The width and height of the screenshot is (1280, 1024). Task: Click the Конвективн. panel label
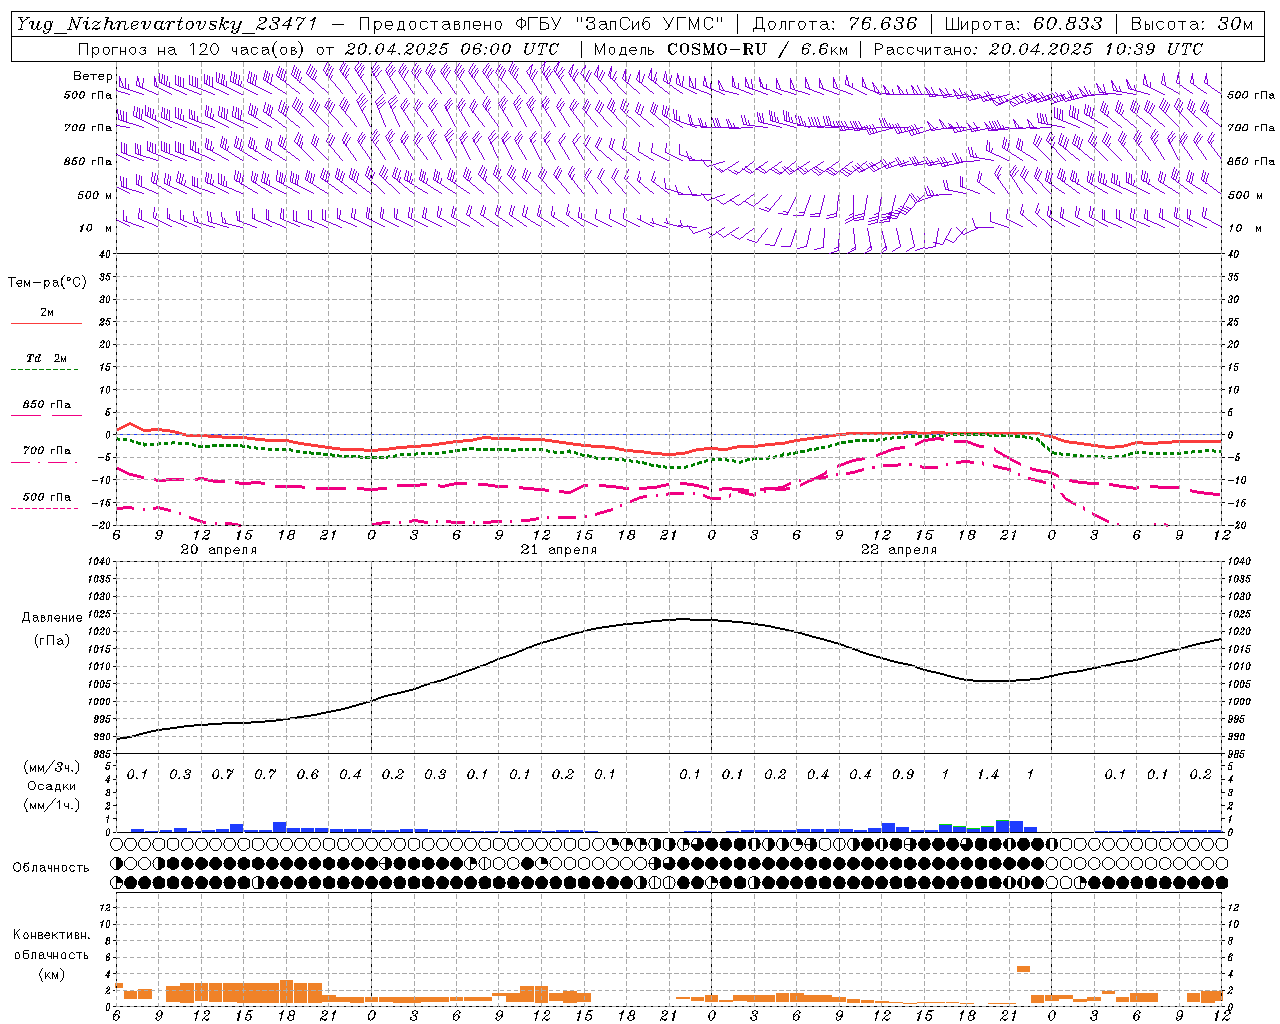(x=51, y=935)
